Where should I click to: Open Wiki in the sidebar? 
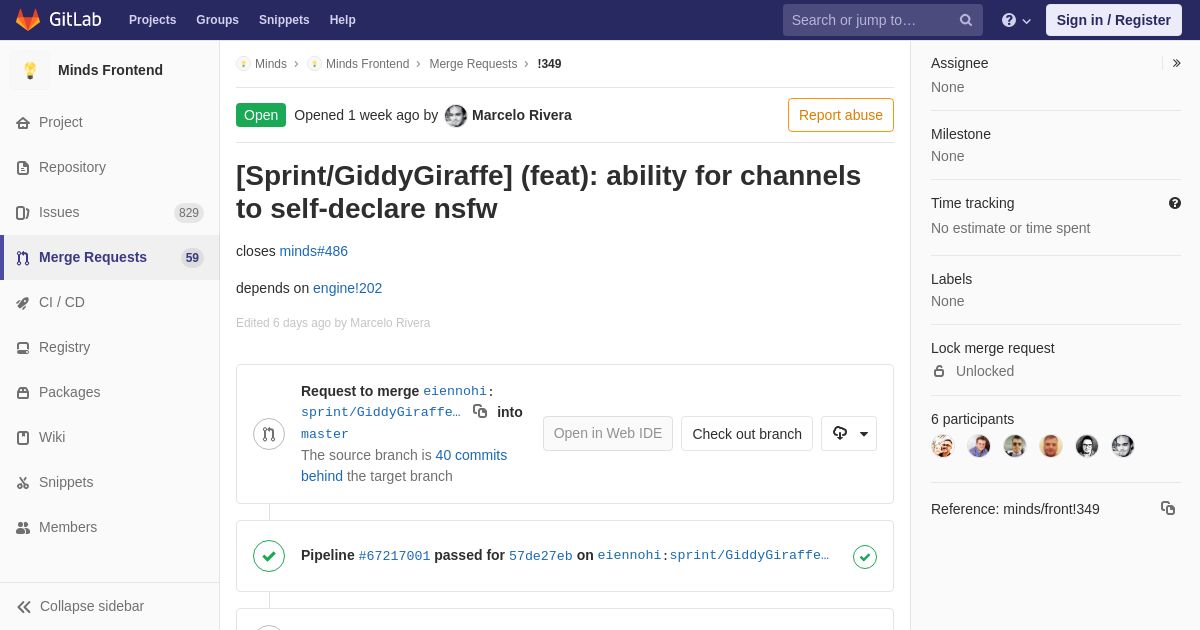(x=110, y=437)
